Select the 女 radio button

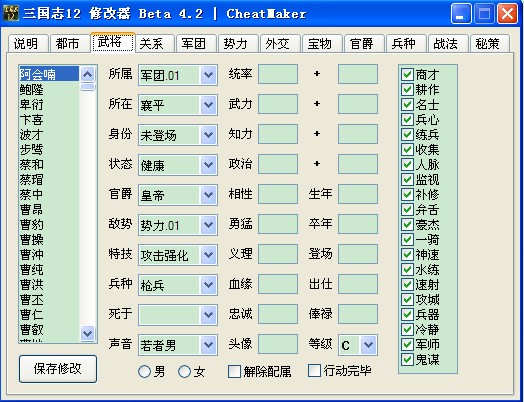point(184,371)
